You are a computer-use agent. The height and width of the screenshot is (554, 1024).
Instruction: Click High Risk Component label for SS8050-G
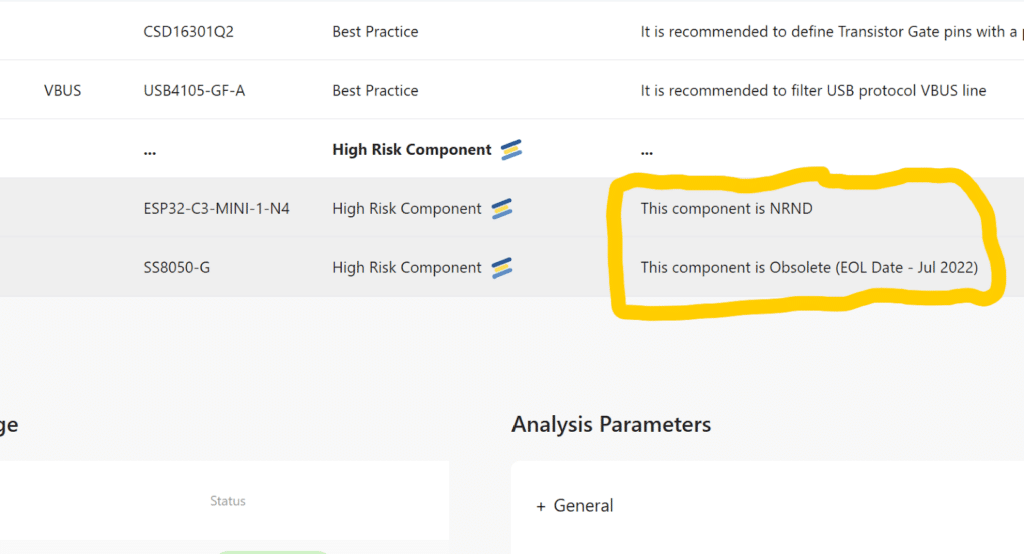(406, 268)
